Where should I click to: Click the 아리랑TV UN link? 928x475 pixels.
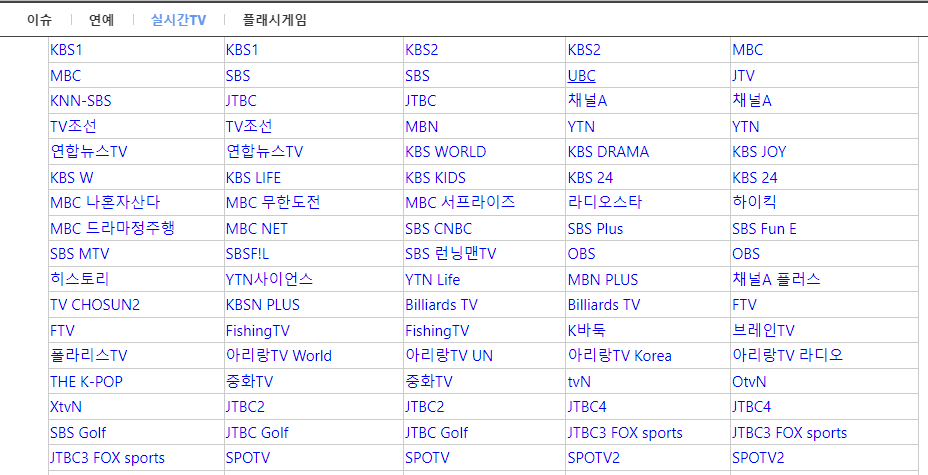point(449,356)
